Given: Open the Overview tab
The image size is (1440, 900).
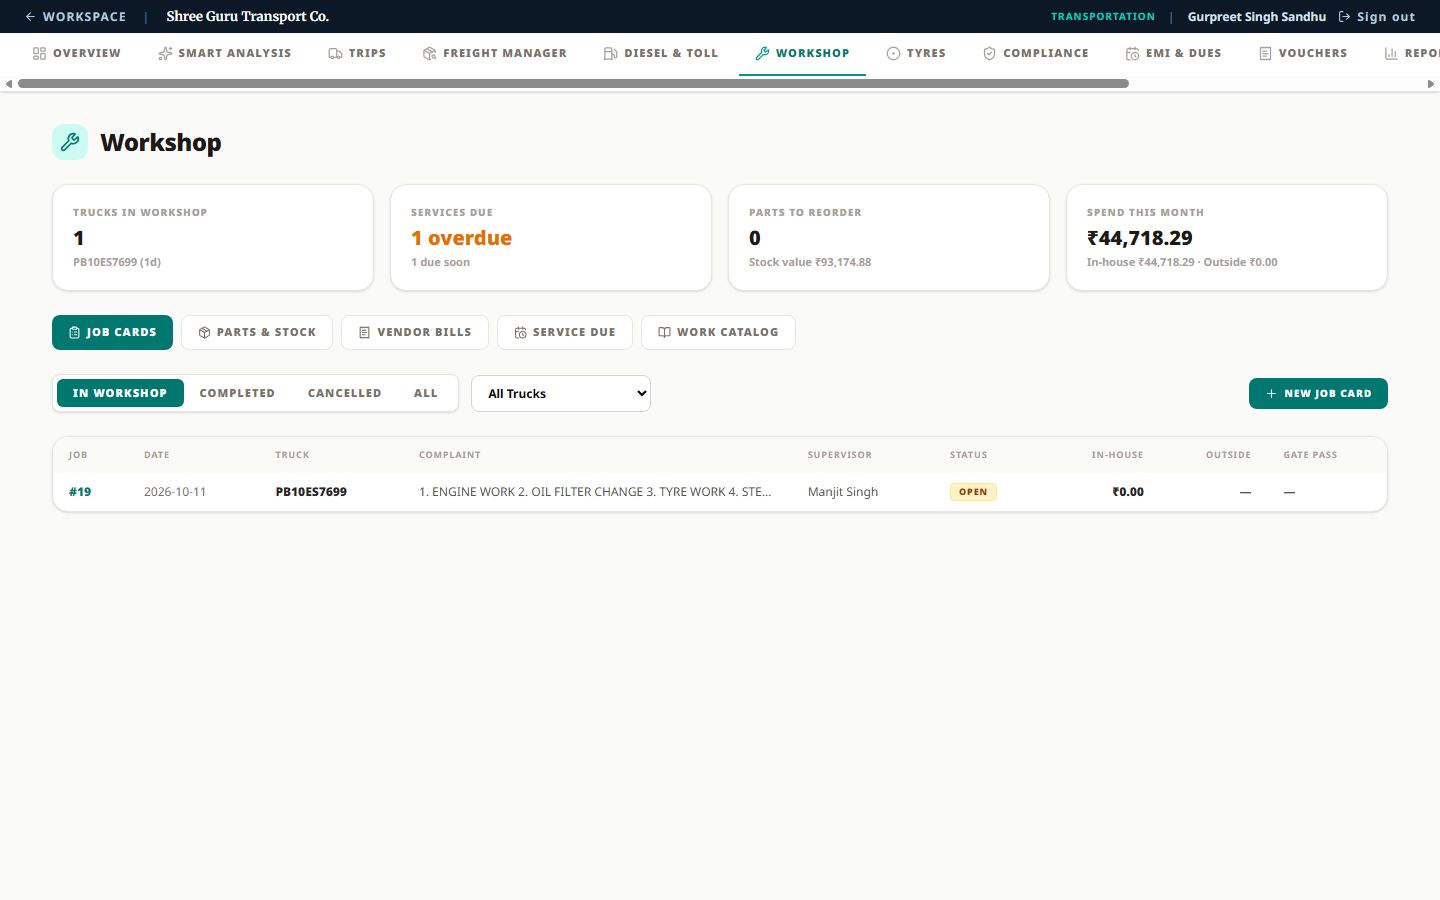Looking at the screenshot, I should coord(76,53).
